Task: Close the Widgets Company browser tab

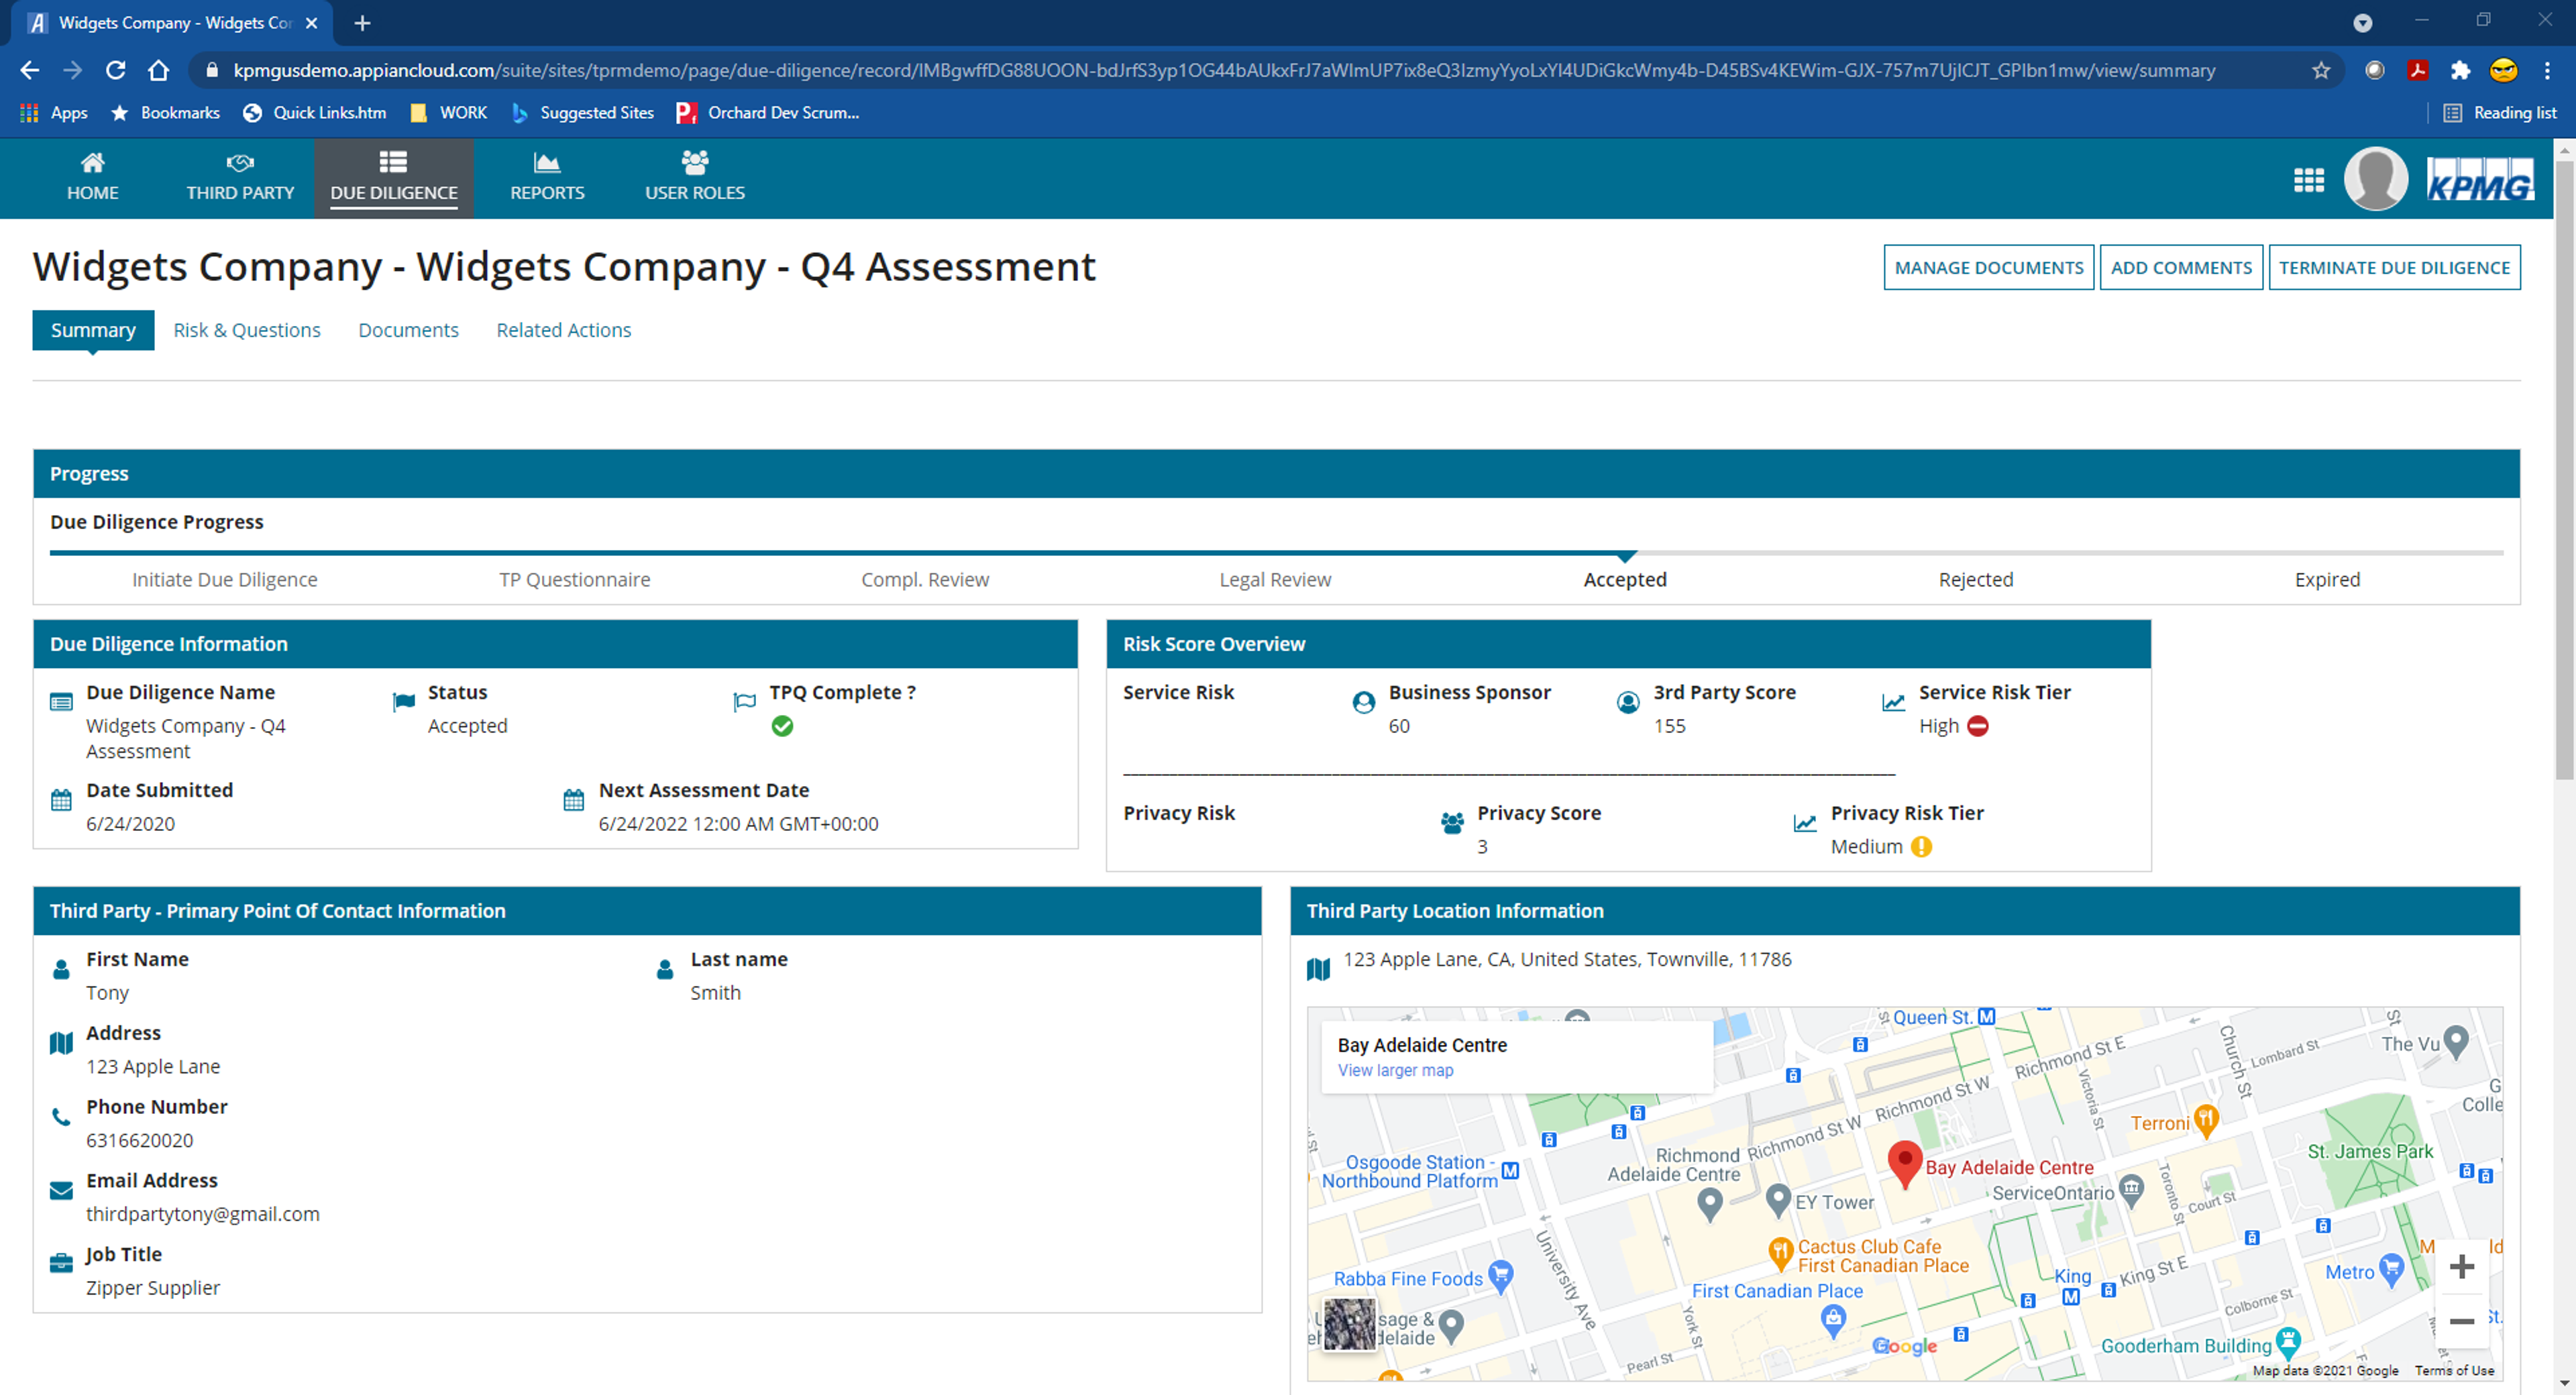Action: [312, 23]
